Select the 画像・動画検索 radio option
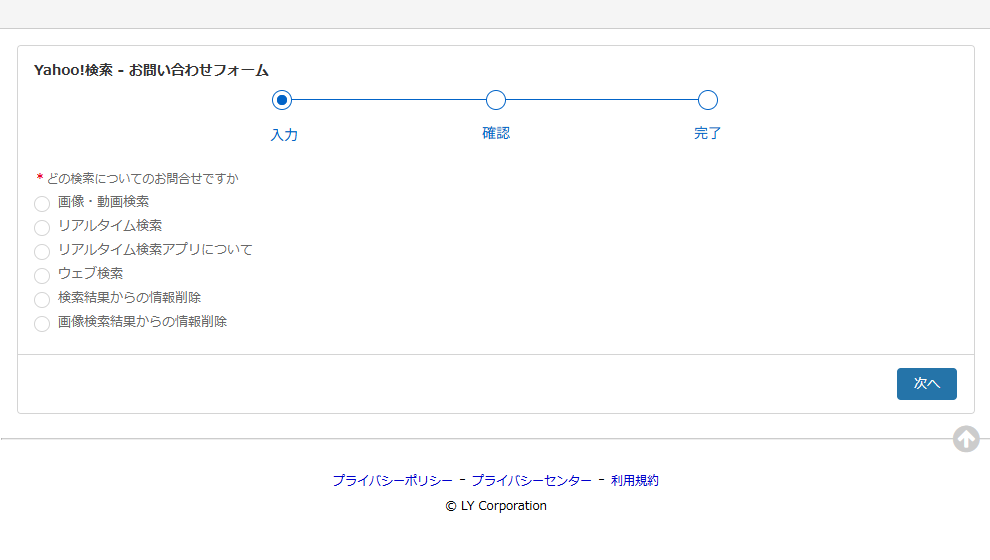990x560 pixels. (42, 203)
